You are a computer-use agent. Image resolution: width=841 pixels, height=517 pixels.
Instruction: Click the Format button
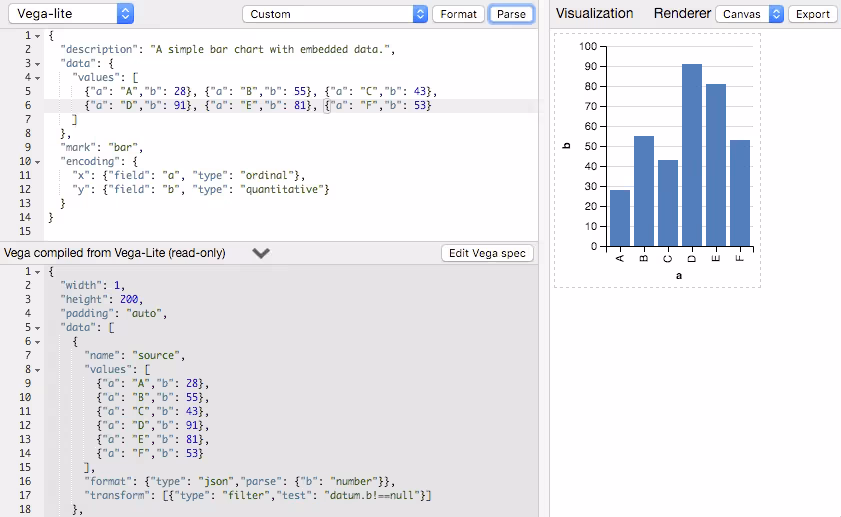pos(459,14)
